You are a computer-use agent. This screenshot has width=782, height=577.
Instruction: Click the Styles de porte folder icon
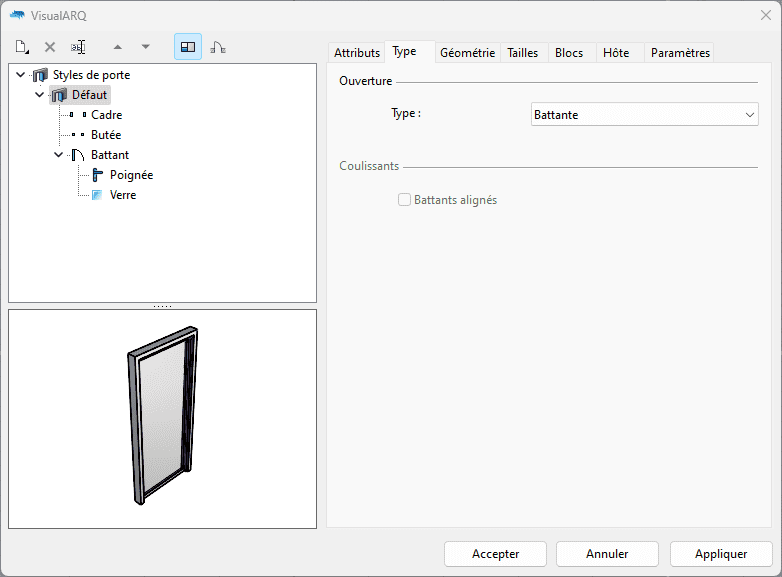(40, 75)
